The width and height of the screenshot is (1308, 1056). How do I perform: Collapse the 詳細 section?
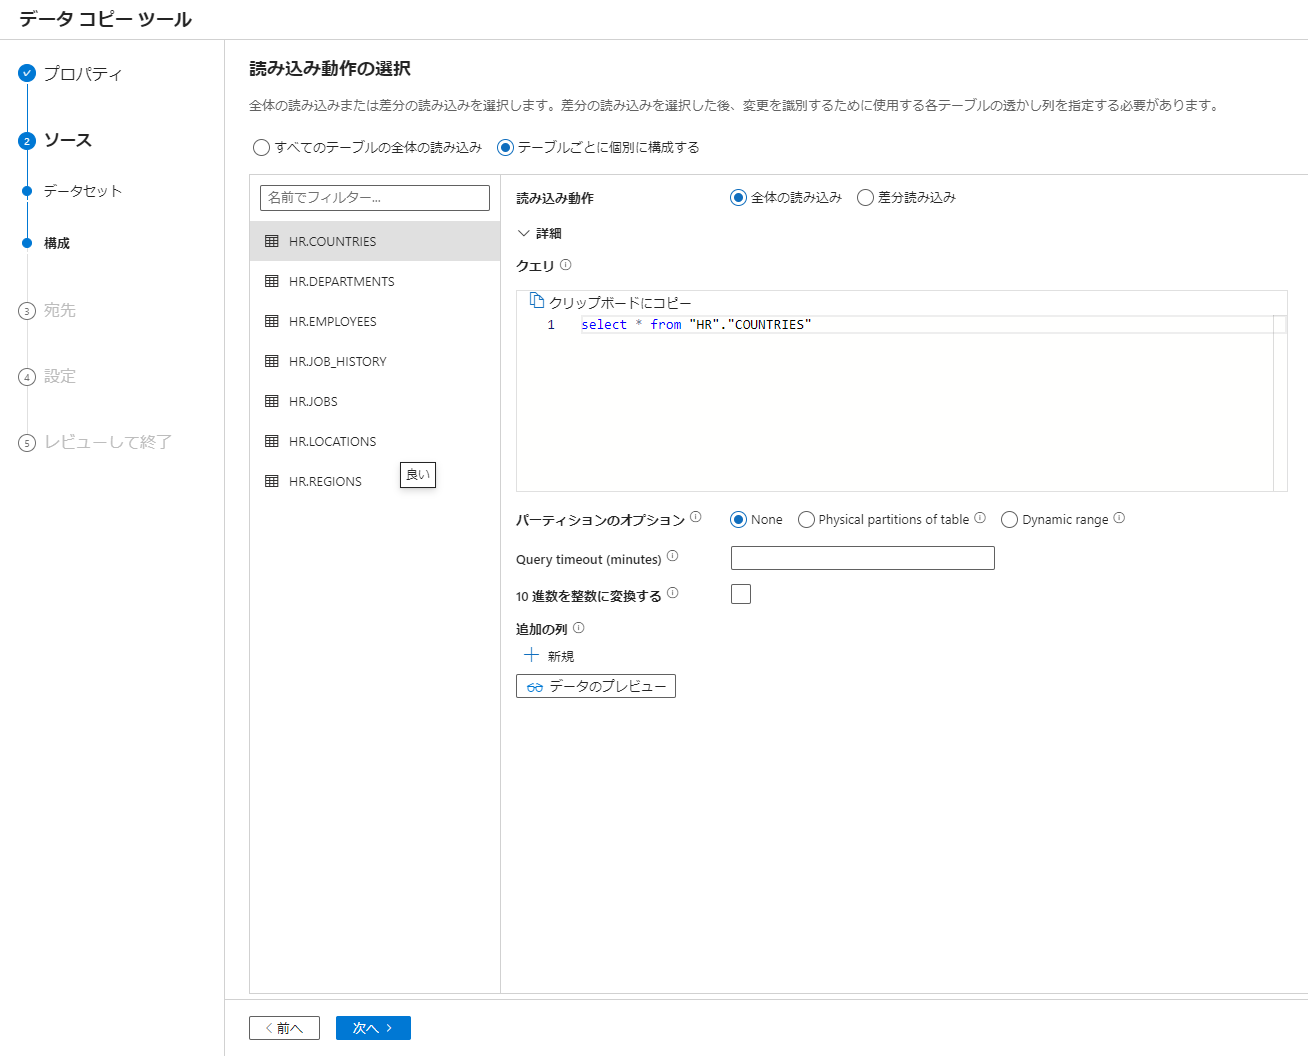[x=524, y=232]
